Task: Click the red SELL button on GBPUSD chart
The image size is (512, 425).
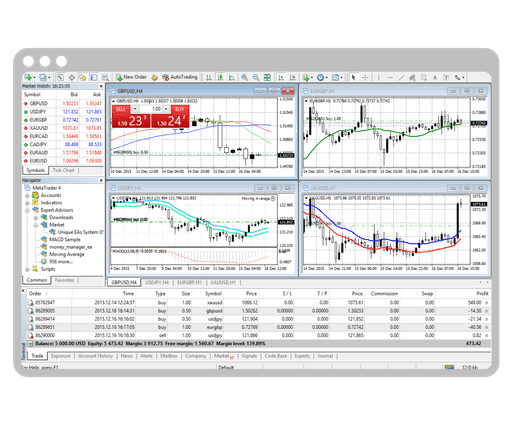Action: [120, 109]
